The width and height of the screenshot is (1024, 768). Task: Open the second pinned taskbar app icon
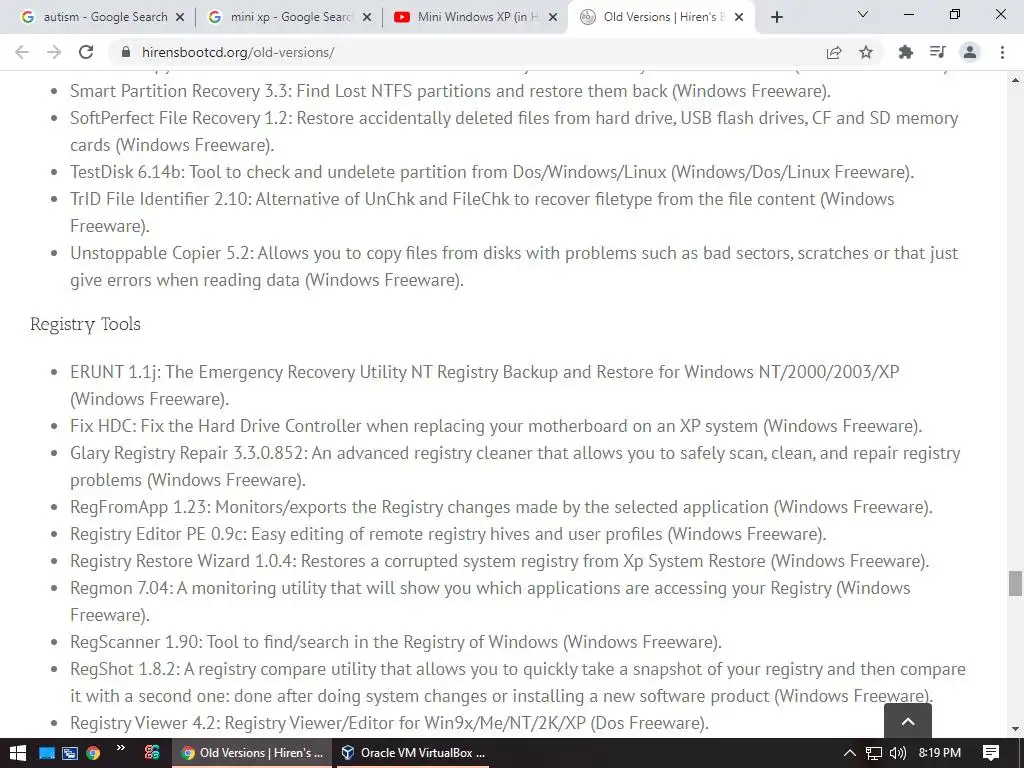coord(70,753)
